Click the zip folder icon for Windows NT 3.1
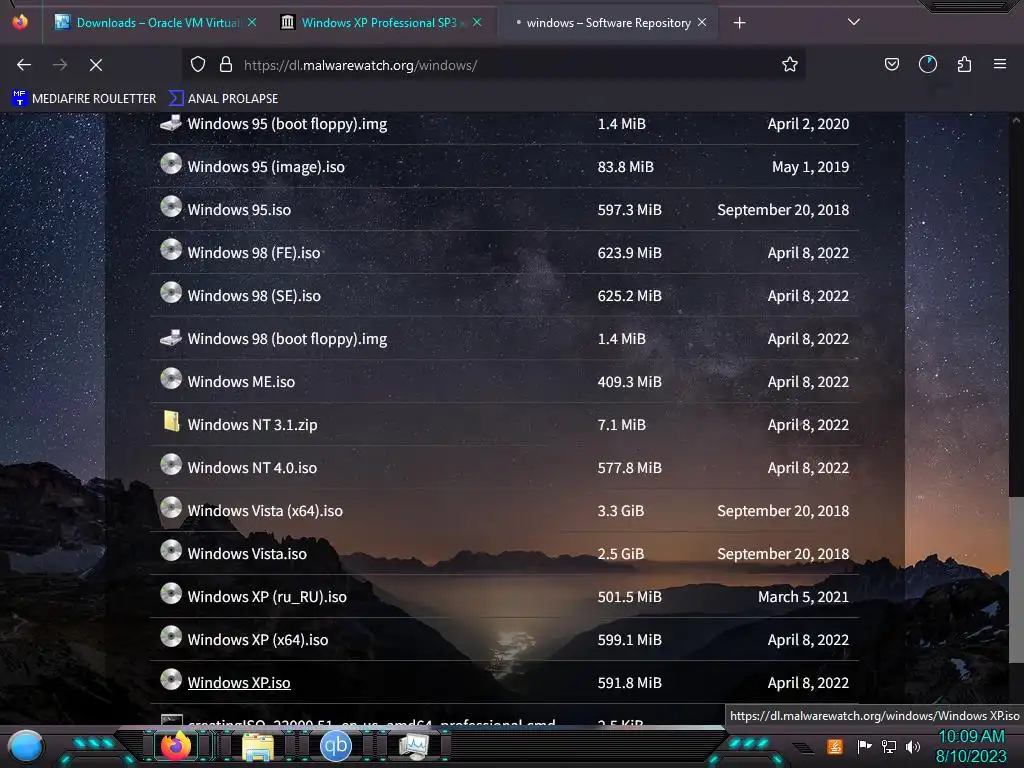1024x768 pixels. point(171,421)
